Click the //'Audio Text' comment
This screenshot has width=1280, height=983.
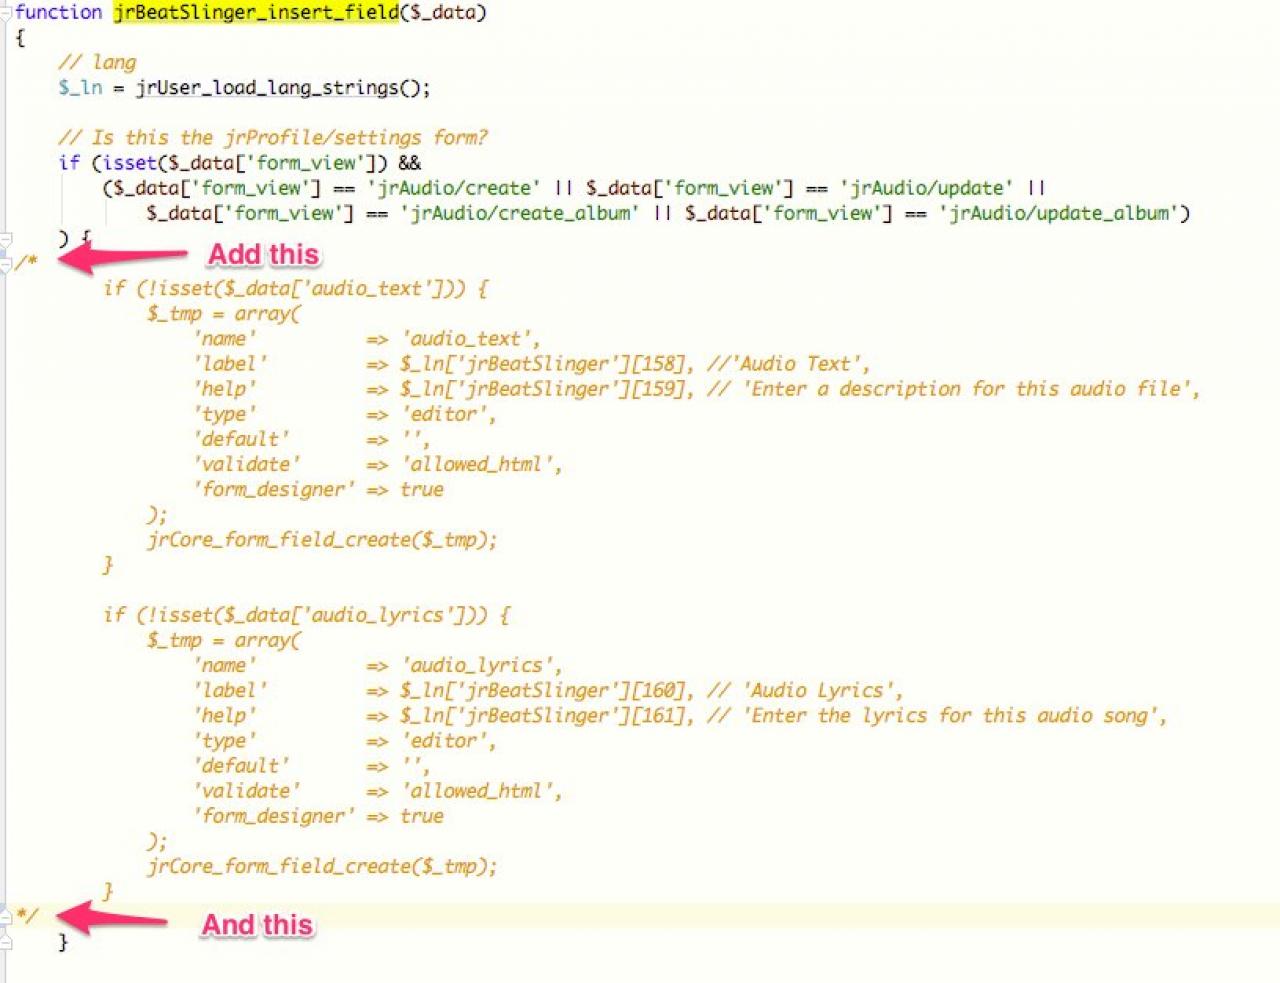(x=787, y=364)
